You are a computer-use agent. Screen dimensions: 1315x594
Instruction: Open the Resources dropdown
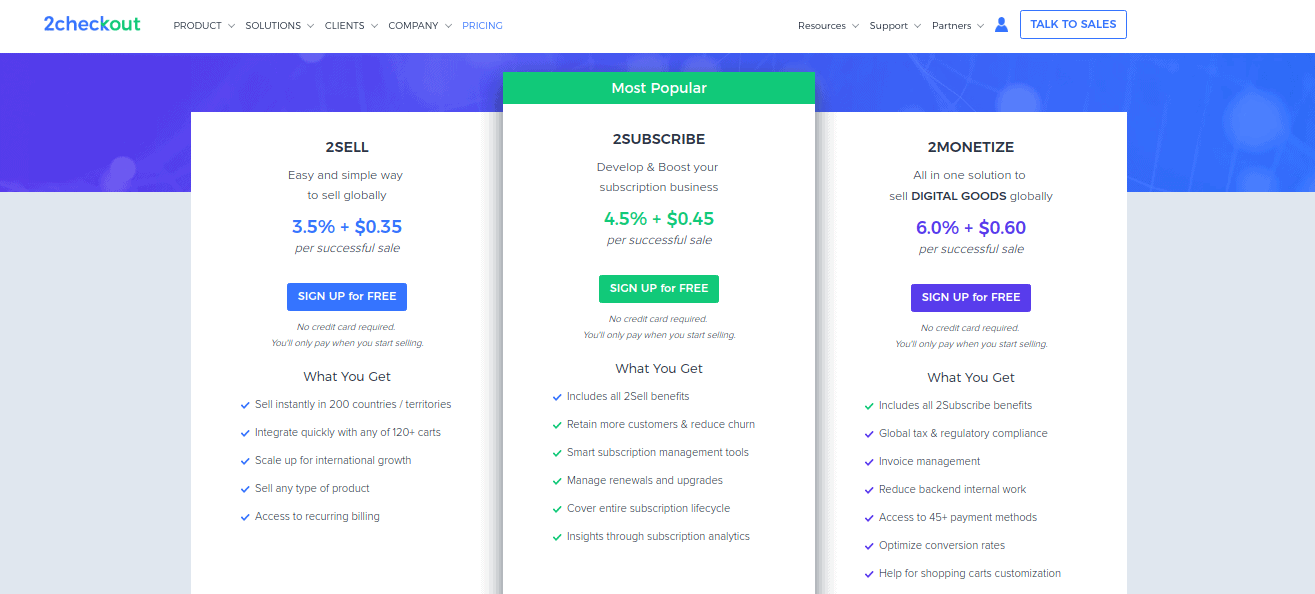coord(828,26)
